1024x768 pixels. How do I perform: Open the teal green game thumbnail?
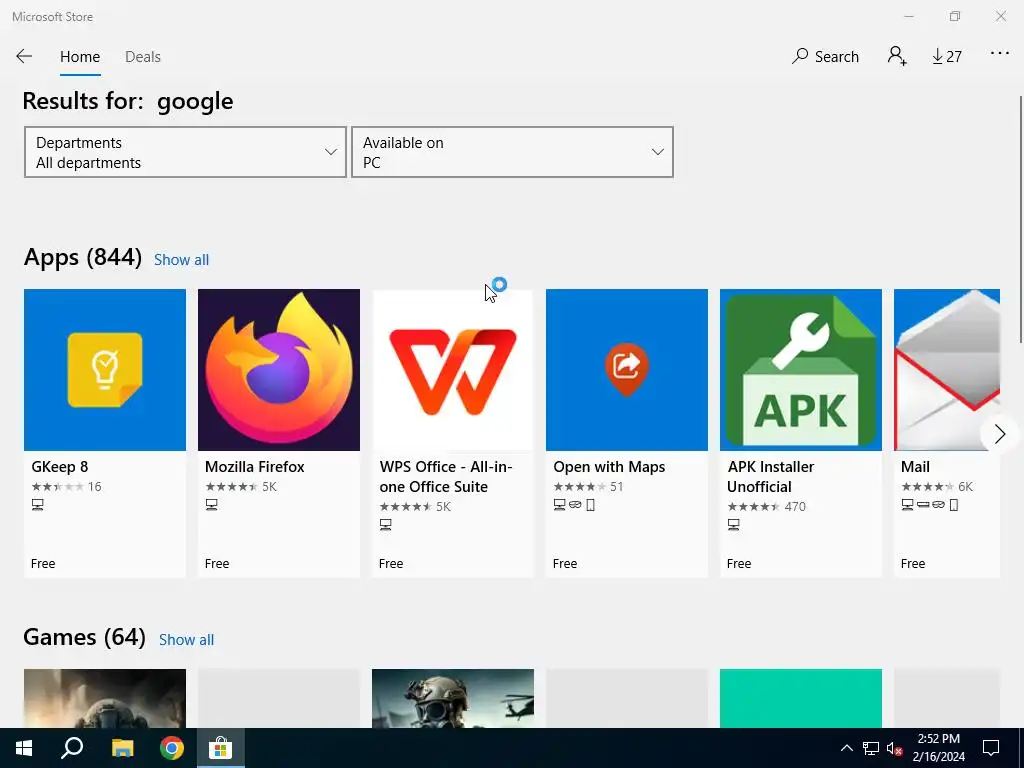pyautogui.click(x=801, y=698)
